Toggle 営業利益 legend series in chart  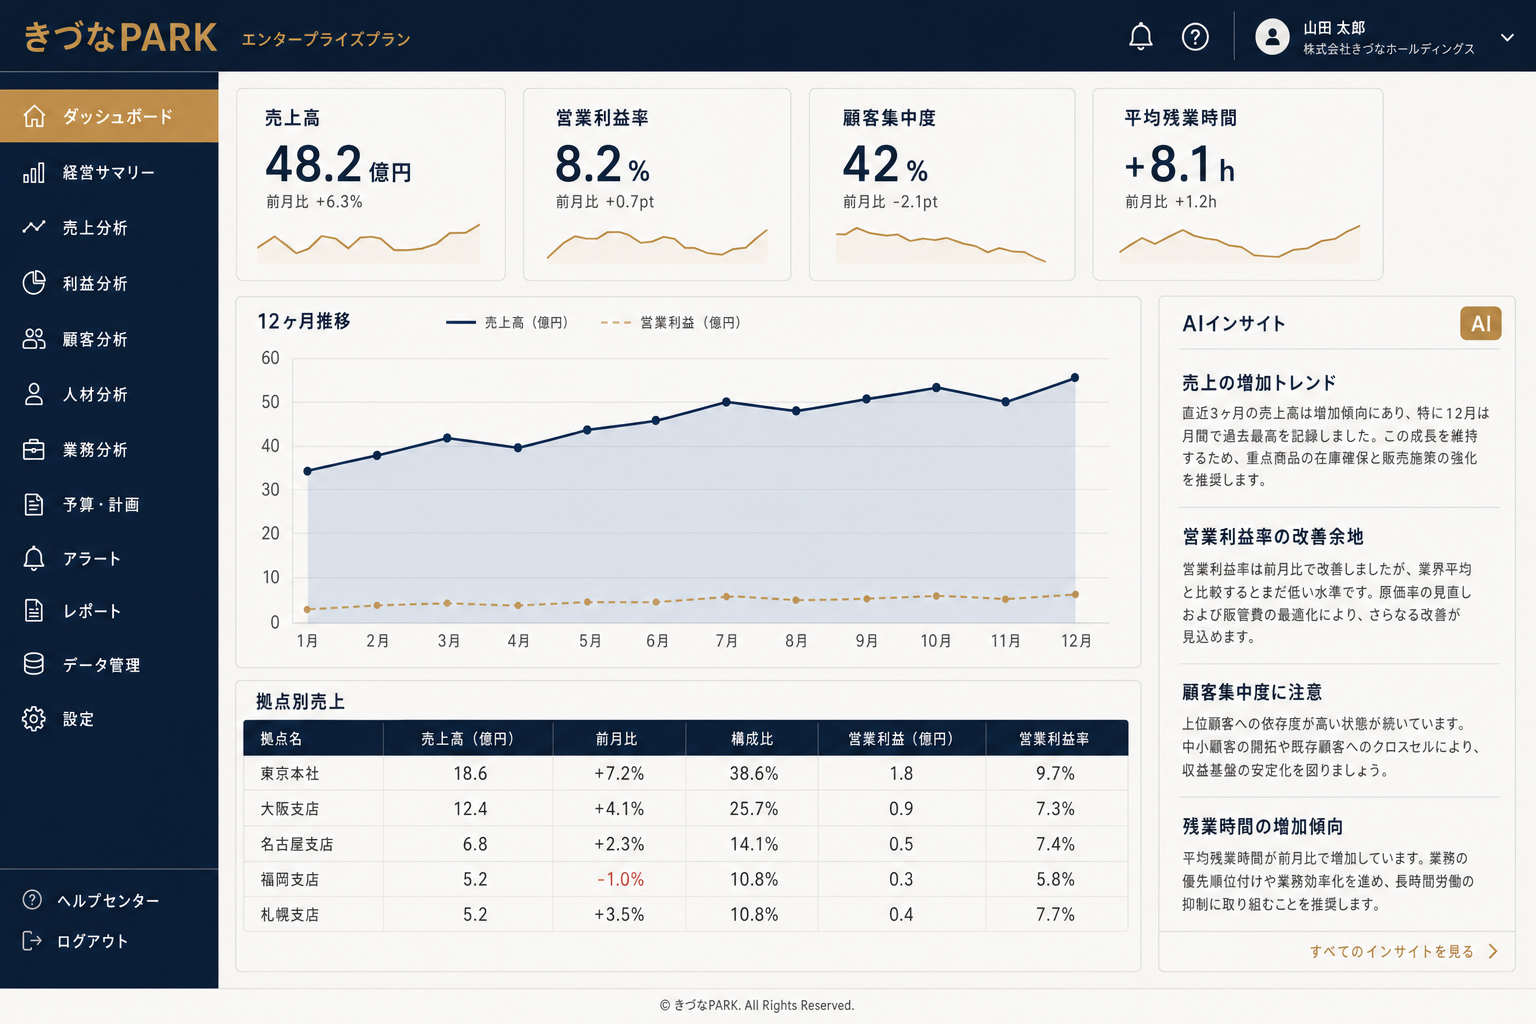(x=670, y=322)
